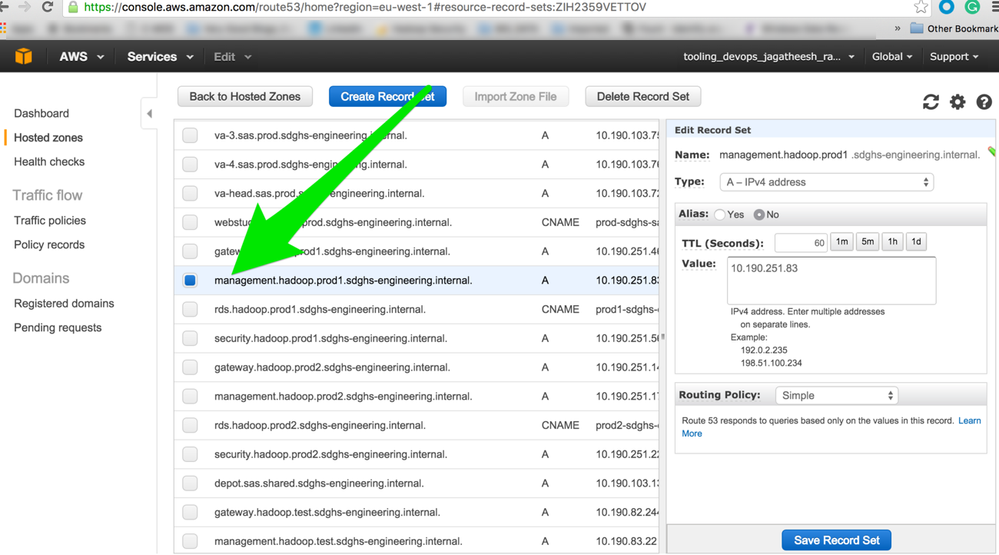The height and width of the screenshot is (555, 999).
Task: Tick checkbox for security.hadoop.prod1 record
Action: pyautogui.click(x=190, y=338)
